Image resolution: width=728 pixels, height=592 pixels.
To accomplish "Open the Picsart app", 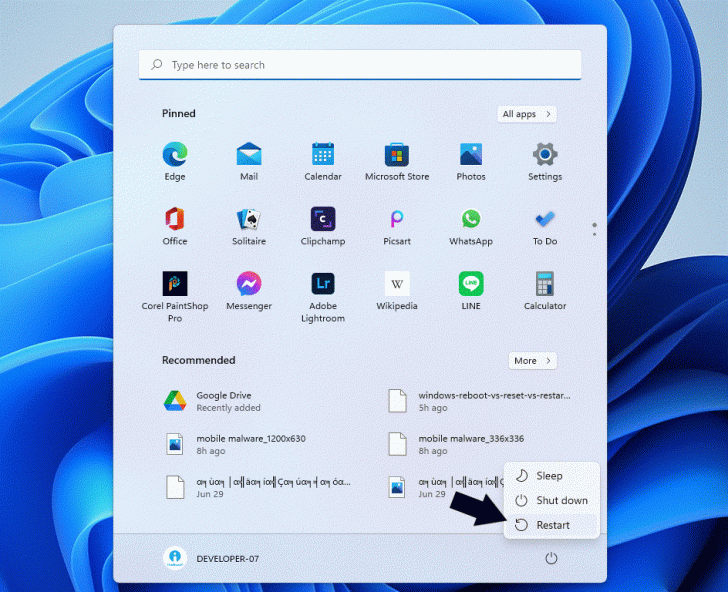I will 397,226.
